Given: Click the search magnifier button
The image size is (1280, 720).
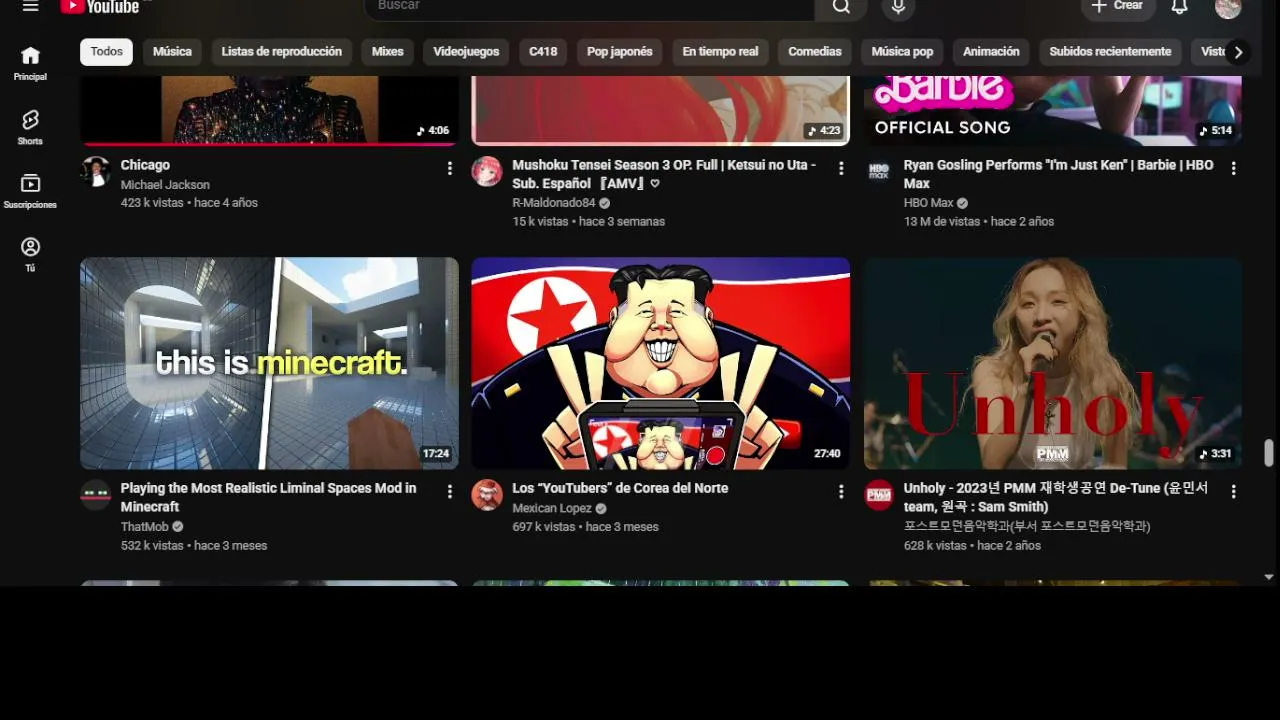Looking at the screenshot, I should pyautogui.click(x=841, y=7).
